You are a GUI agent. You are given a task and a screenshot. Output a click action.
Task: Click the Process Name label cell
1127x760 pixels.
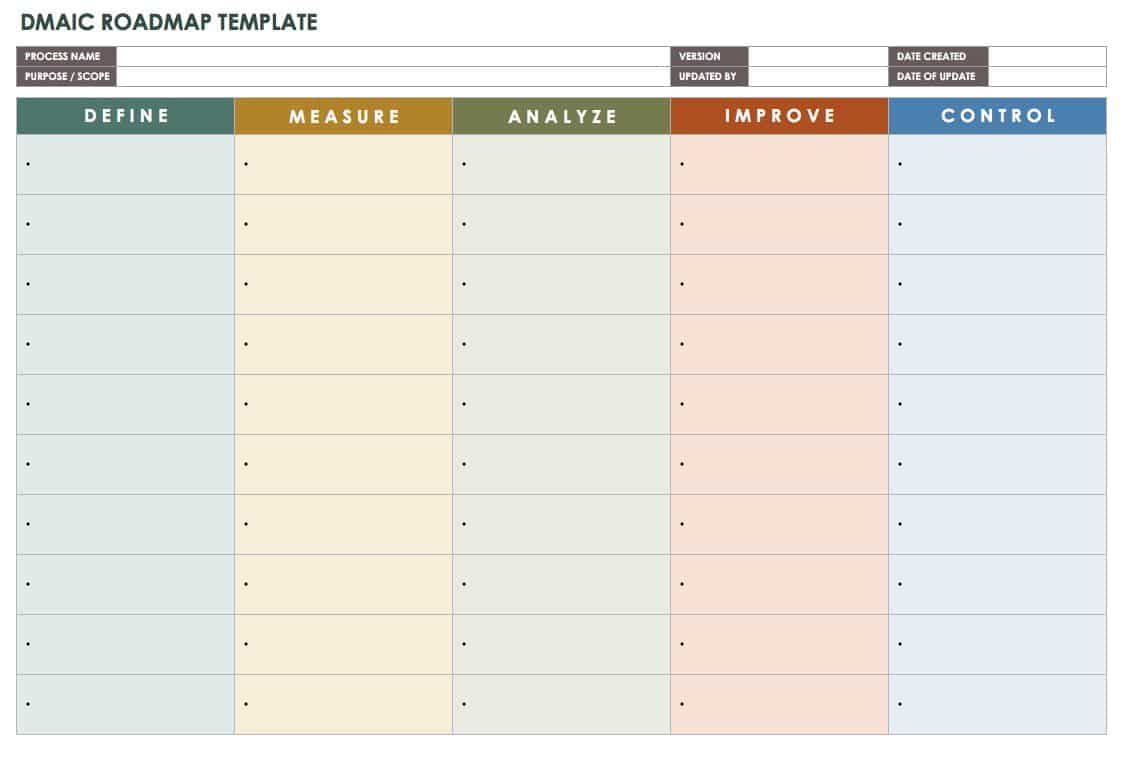[x=66, y=57]
